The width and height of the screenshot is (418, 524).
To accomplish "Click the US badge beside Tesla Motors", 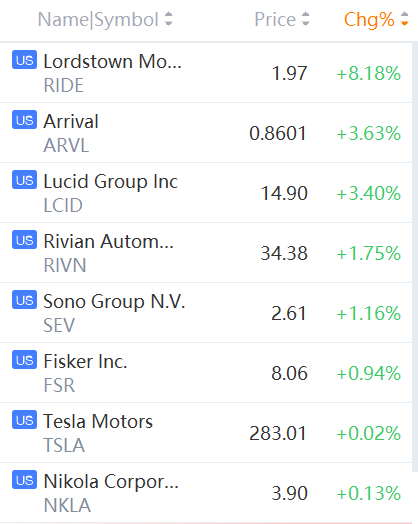I will [x=24, y=419].
